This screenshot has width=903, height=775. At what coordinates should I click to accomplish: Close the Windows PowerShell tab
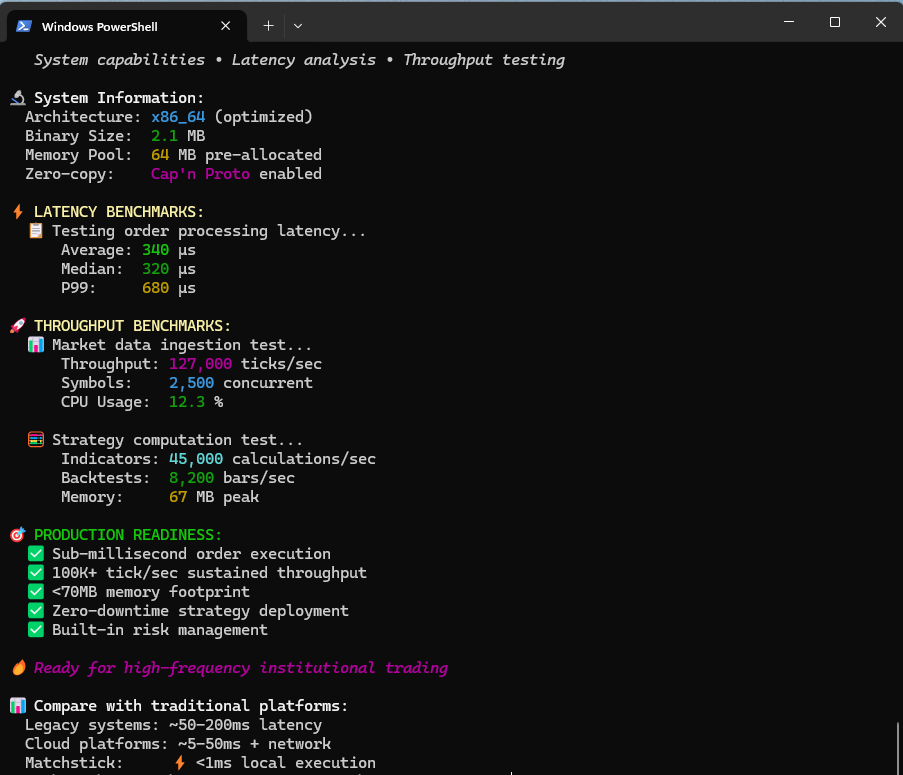[x=226, y=26]
